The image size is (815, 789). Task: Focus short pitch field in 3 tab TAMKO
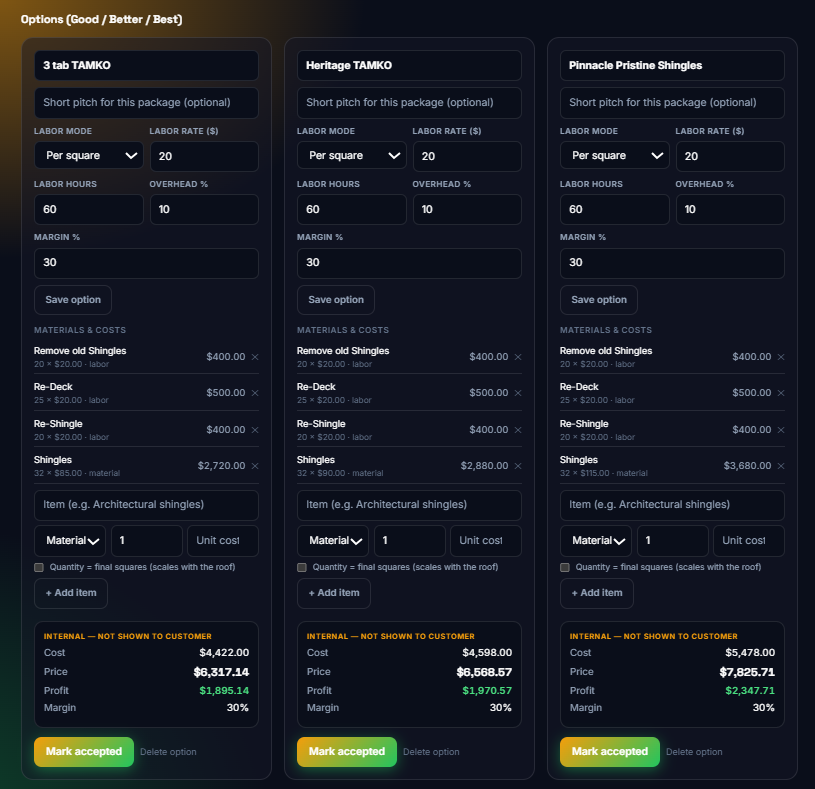coord(147,103)
